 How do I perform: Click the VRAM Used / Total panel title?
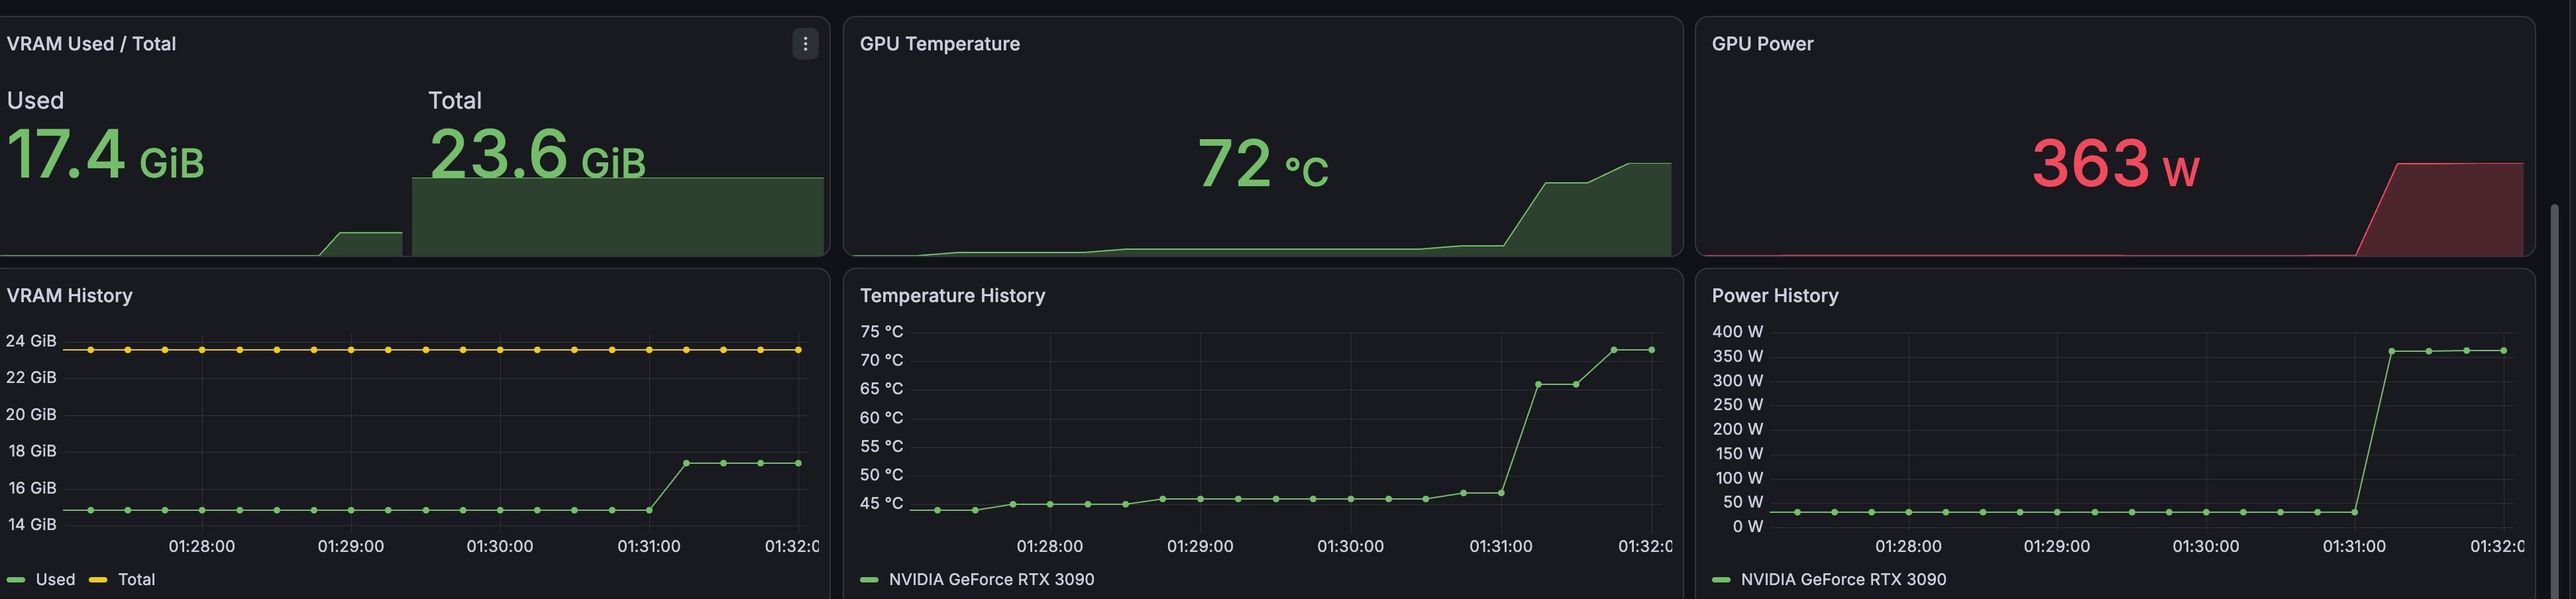click(x=91, y=44)
